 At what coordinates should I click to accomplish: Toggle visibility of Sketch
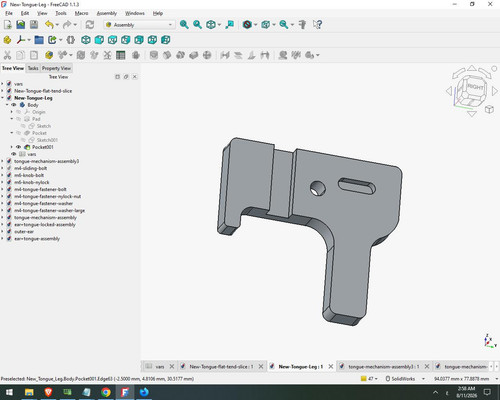coord(23,126)
